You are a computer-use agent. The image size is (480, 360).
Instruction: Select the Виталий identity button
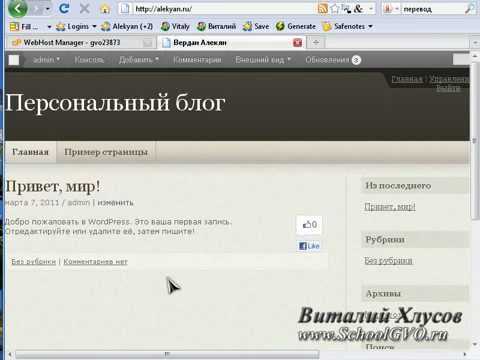pyautogui.click(x=216, y=26)
